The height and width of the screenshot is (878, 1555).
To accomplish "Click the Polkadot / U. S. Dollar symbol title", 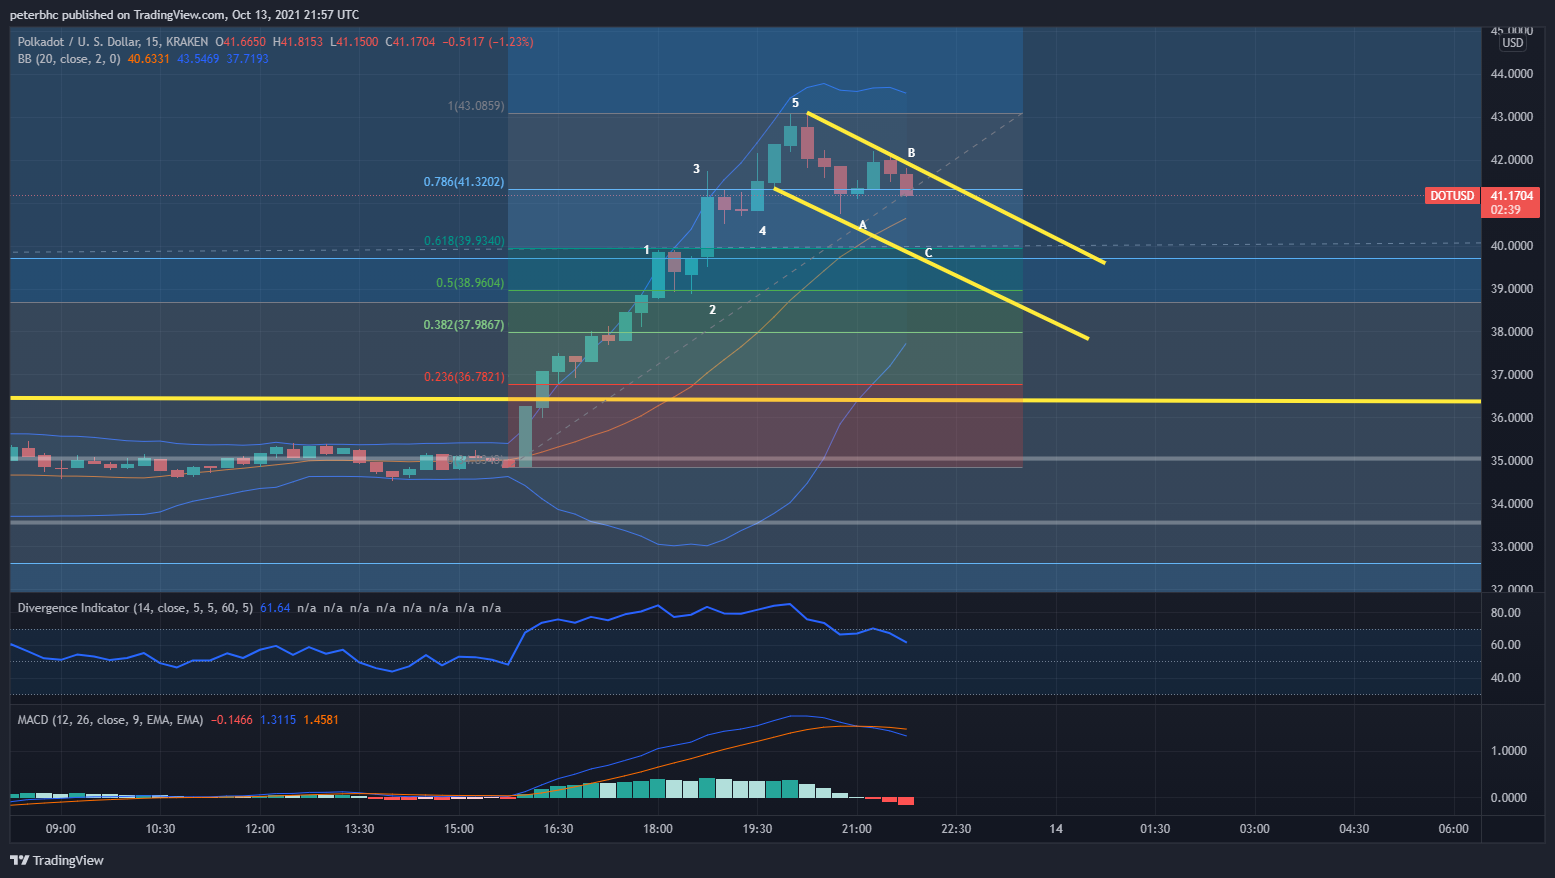I will tap(113, 42).
